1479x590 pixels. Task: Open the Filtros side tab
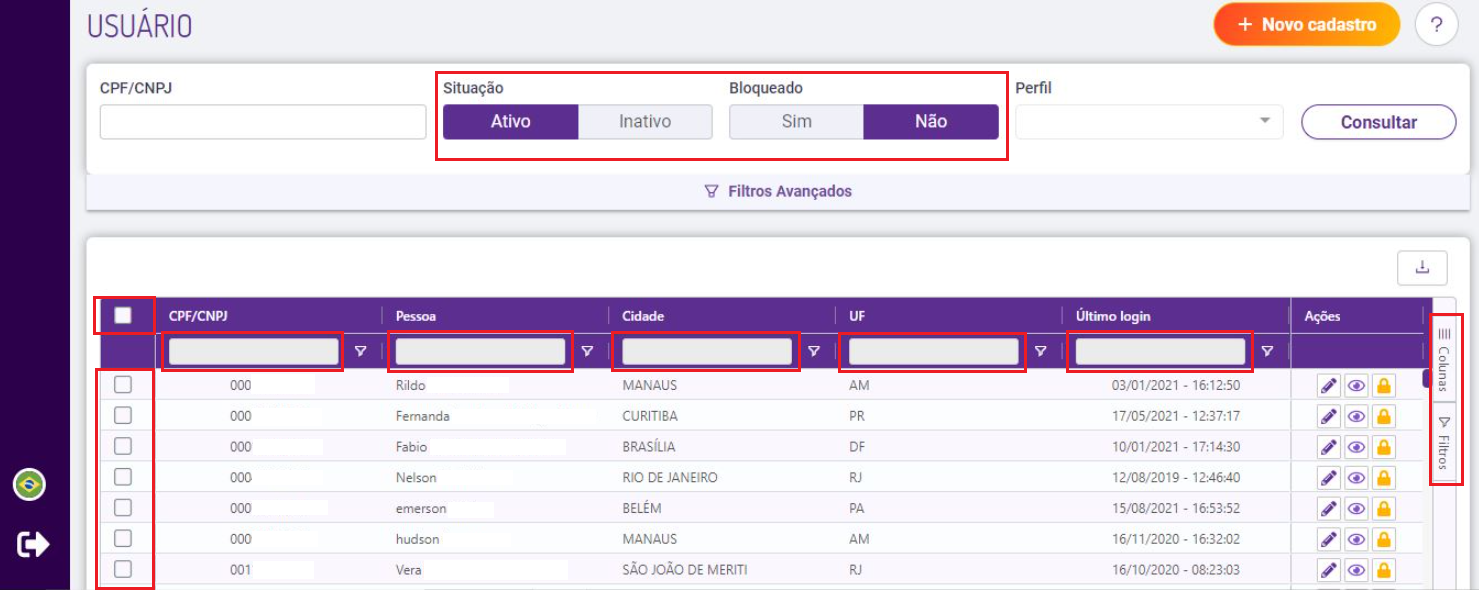(x=1444, y=443)
